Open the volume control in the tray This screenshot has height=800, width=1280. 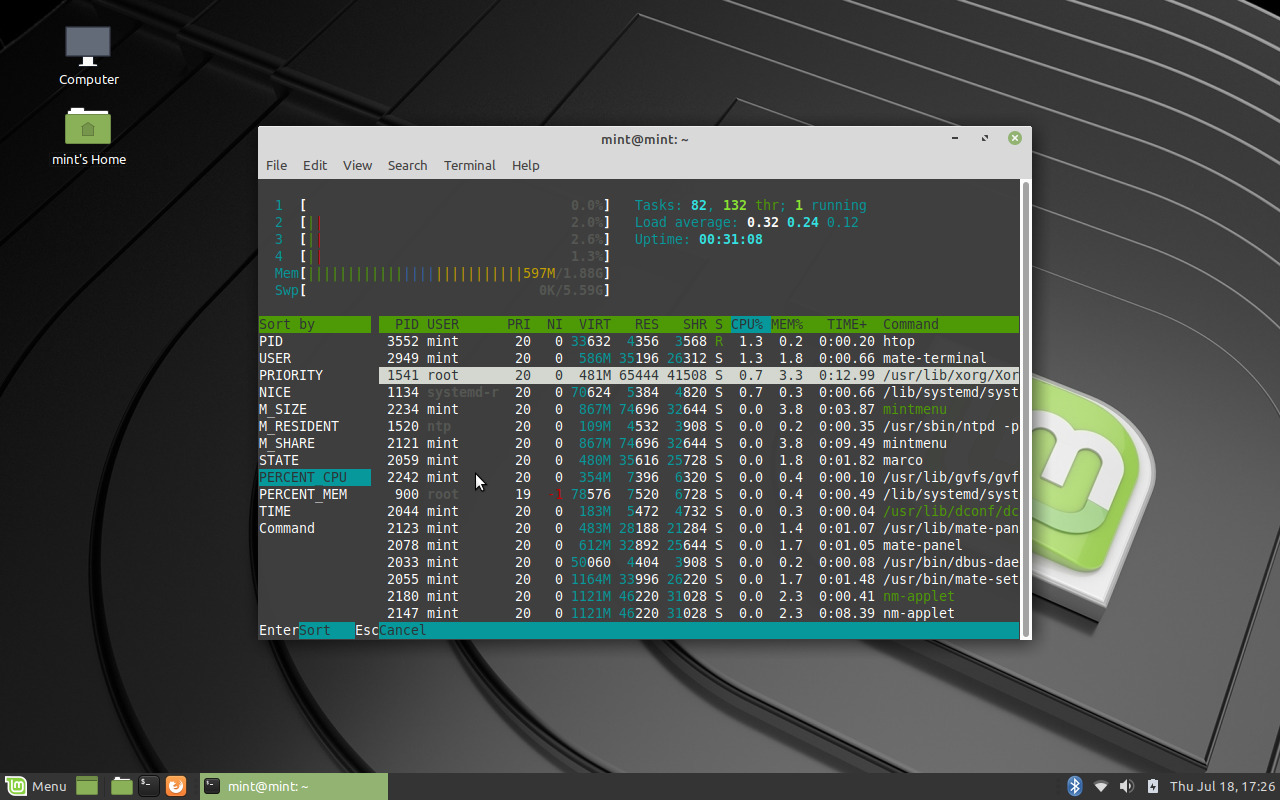tap(1126, 786)
